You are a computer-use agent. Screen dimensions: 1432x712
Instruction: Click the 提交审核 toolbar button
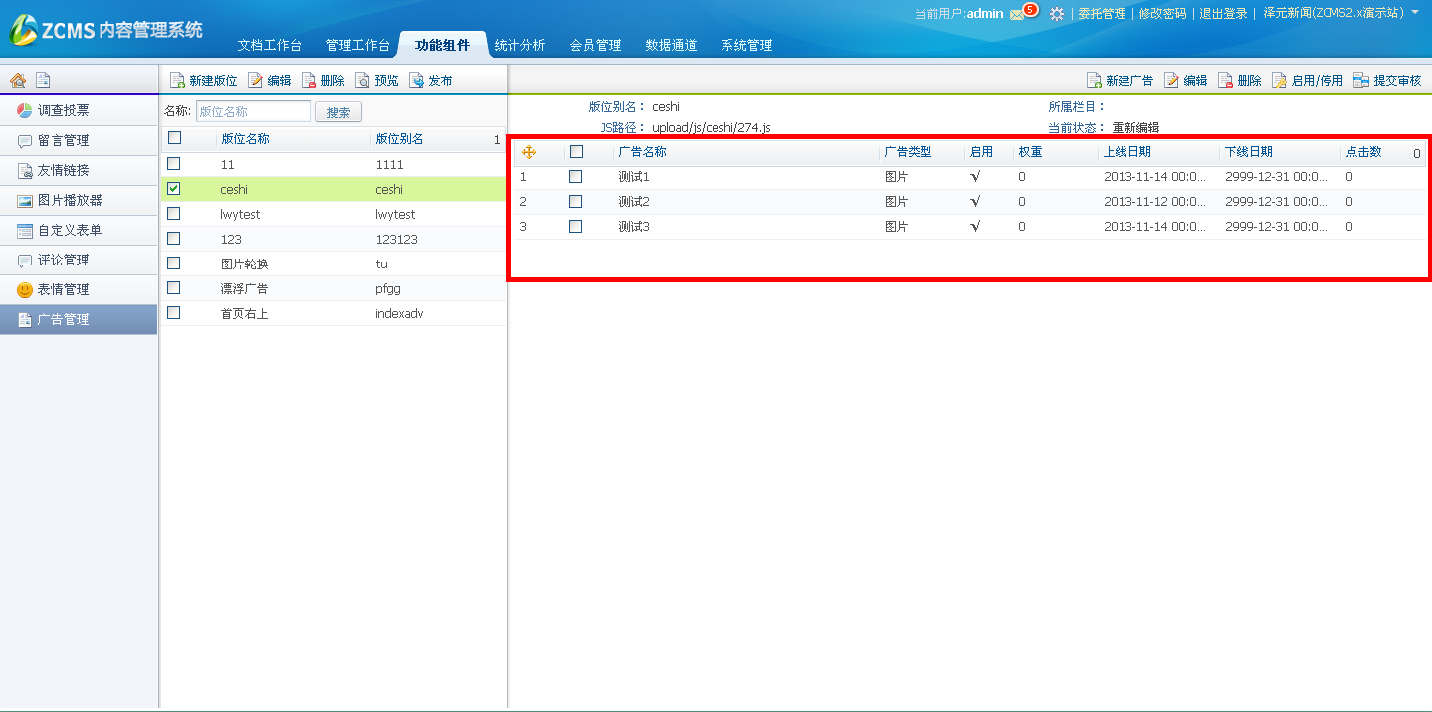point(1387,81)
